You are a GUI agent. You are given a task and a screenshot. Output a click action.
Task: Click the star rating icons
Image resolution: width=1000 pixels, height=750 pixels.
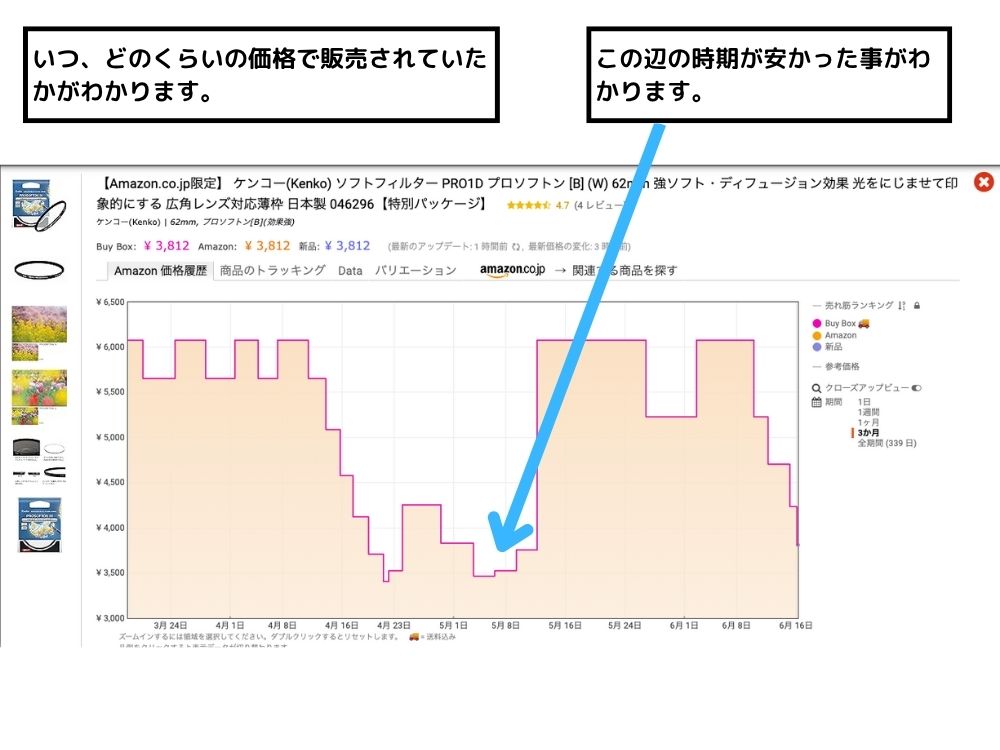(528, 205)
